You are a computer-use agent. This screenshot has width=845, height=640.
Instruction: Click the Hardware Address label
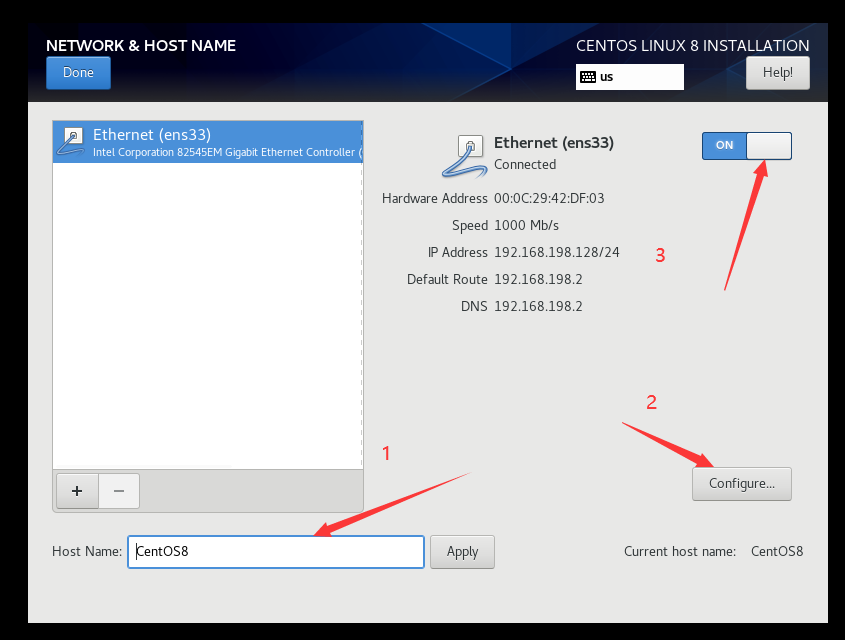coord(435,198)
